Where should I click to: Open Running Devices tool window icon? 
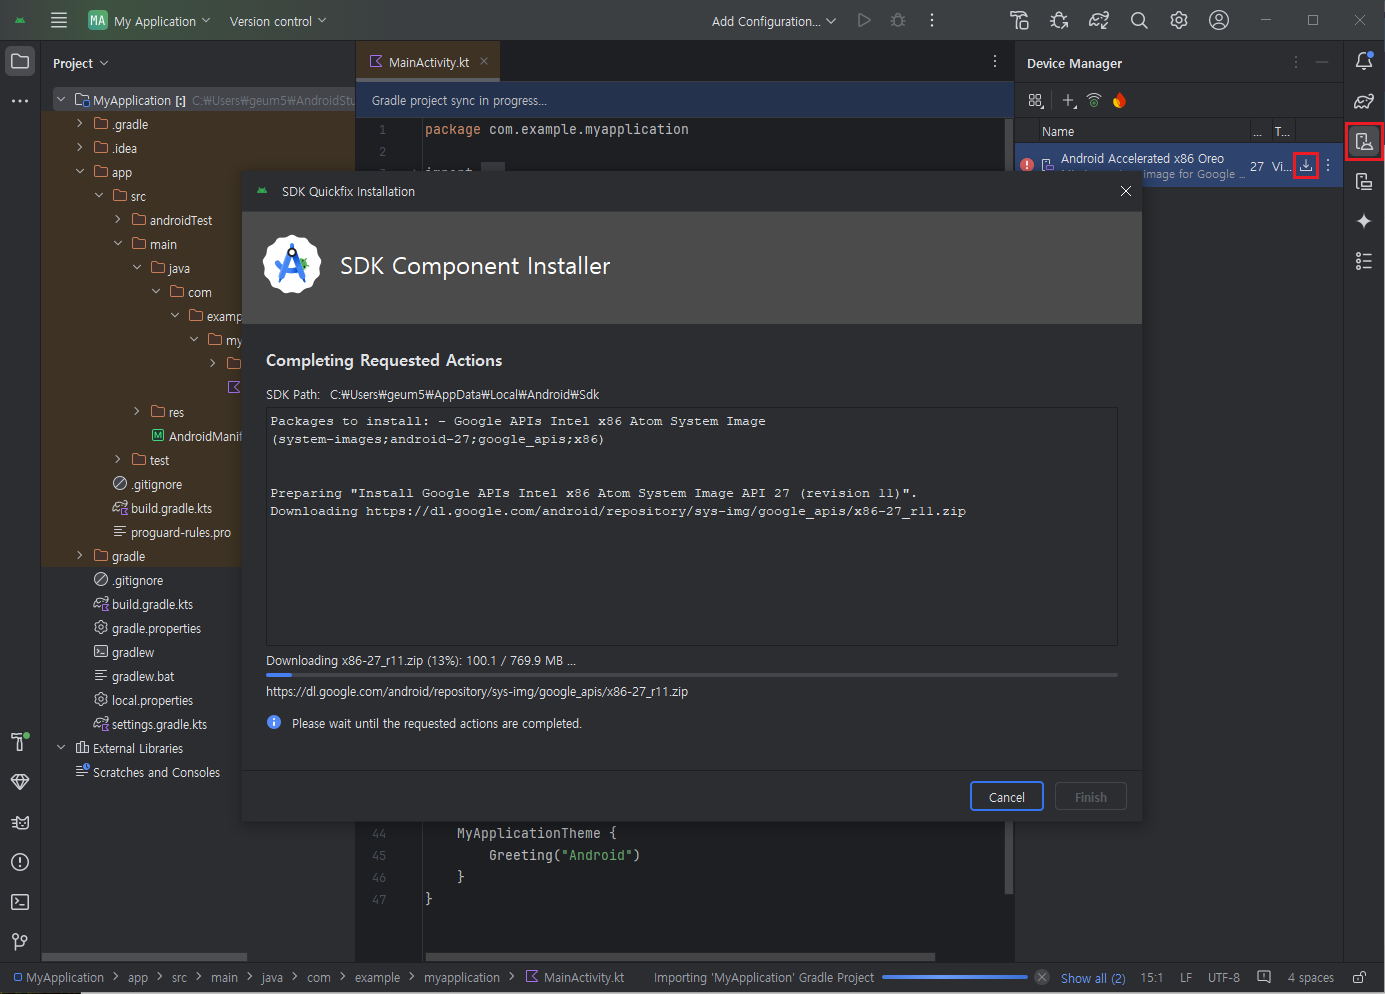coord(1364,181)
